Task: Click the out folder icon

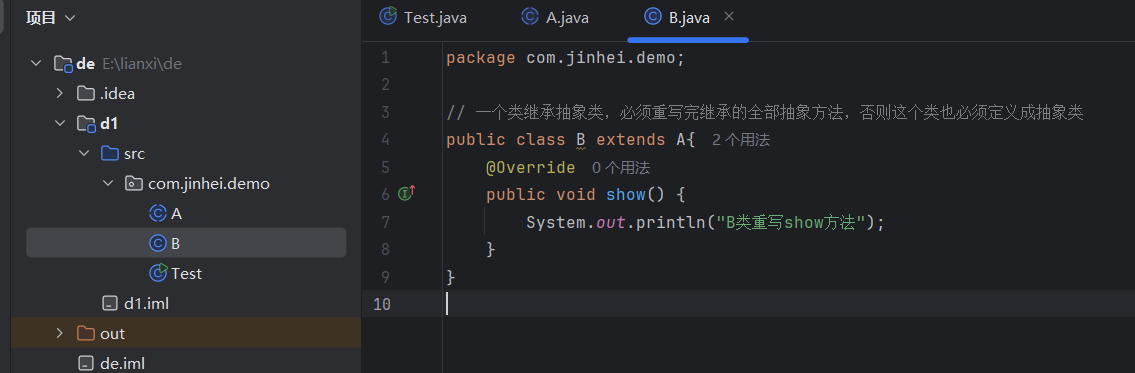Action: click(86, 333)
